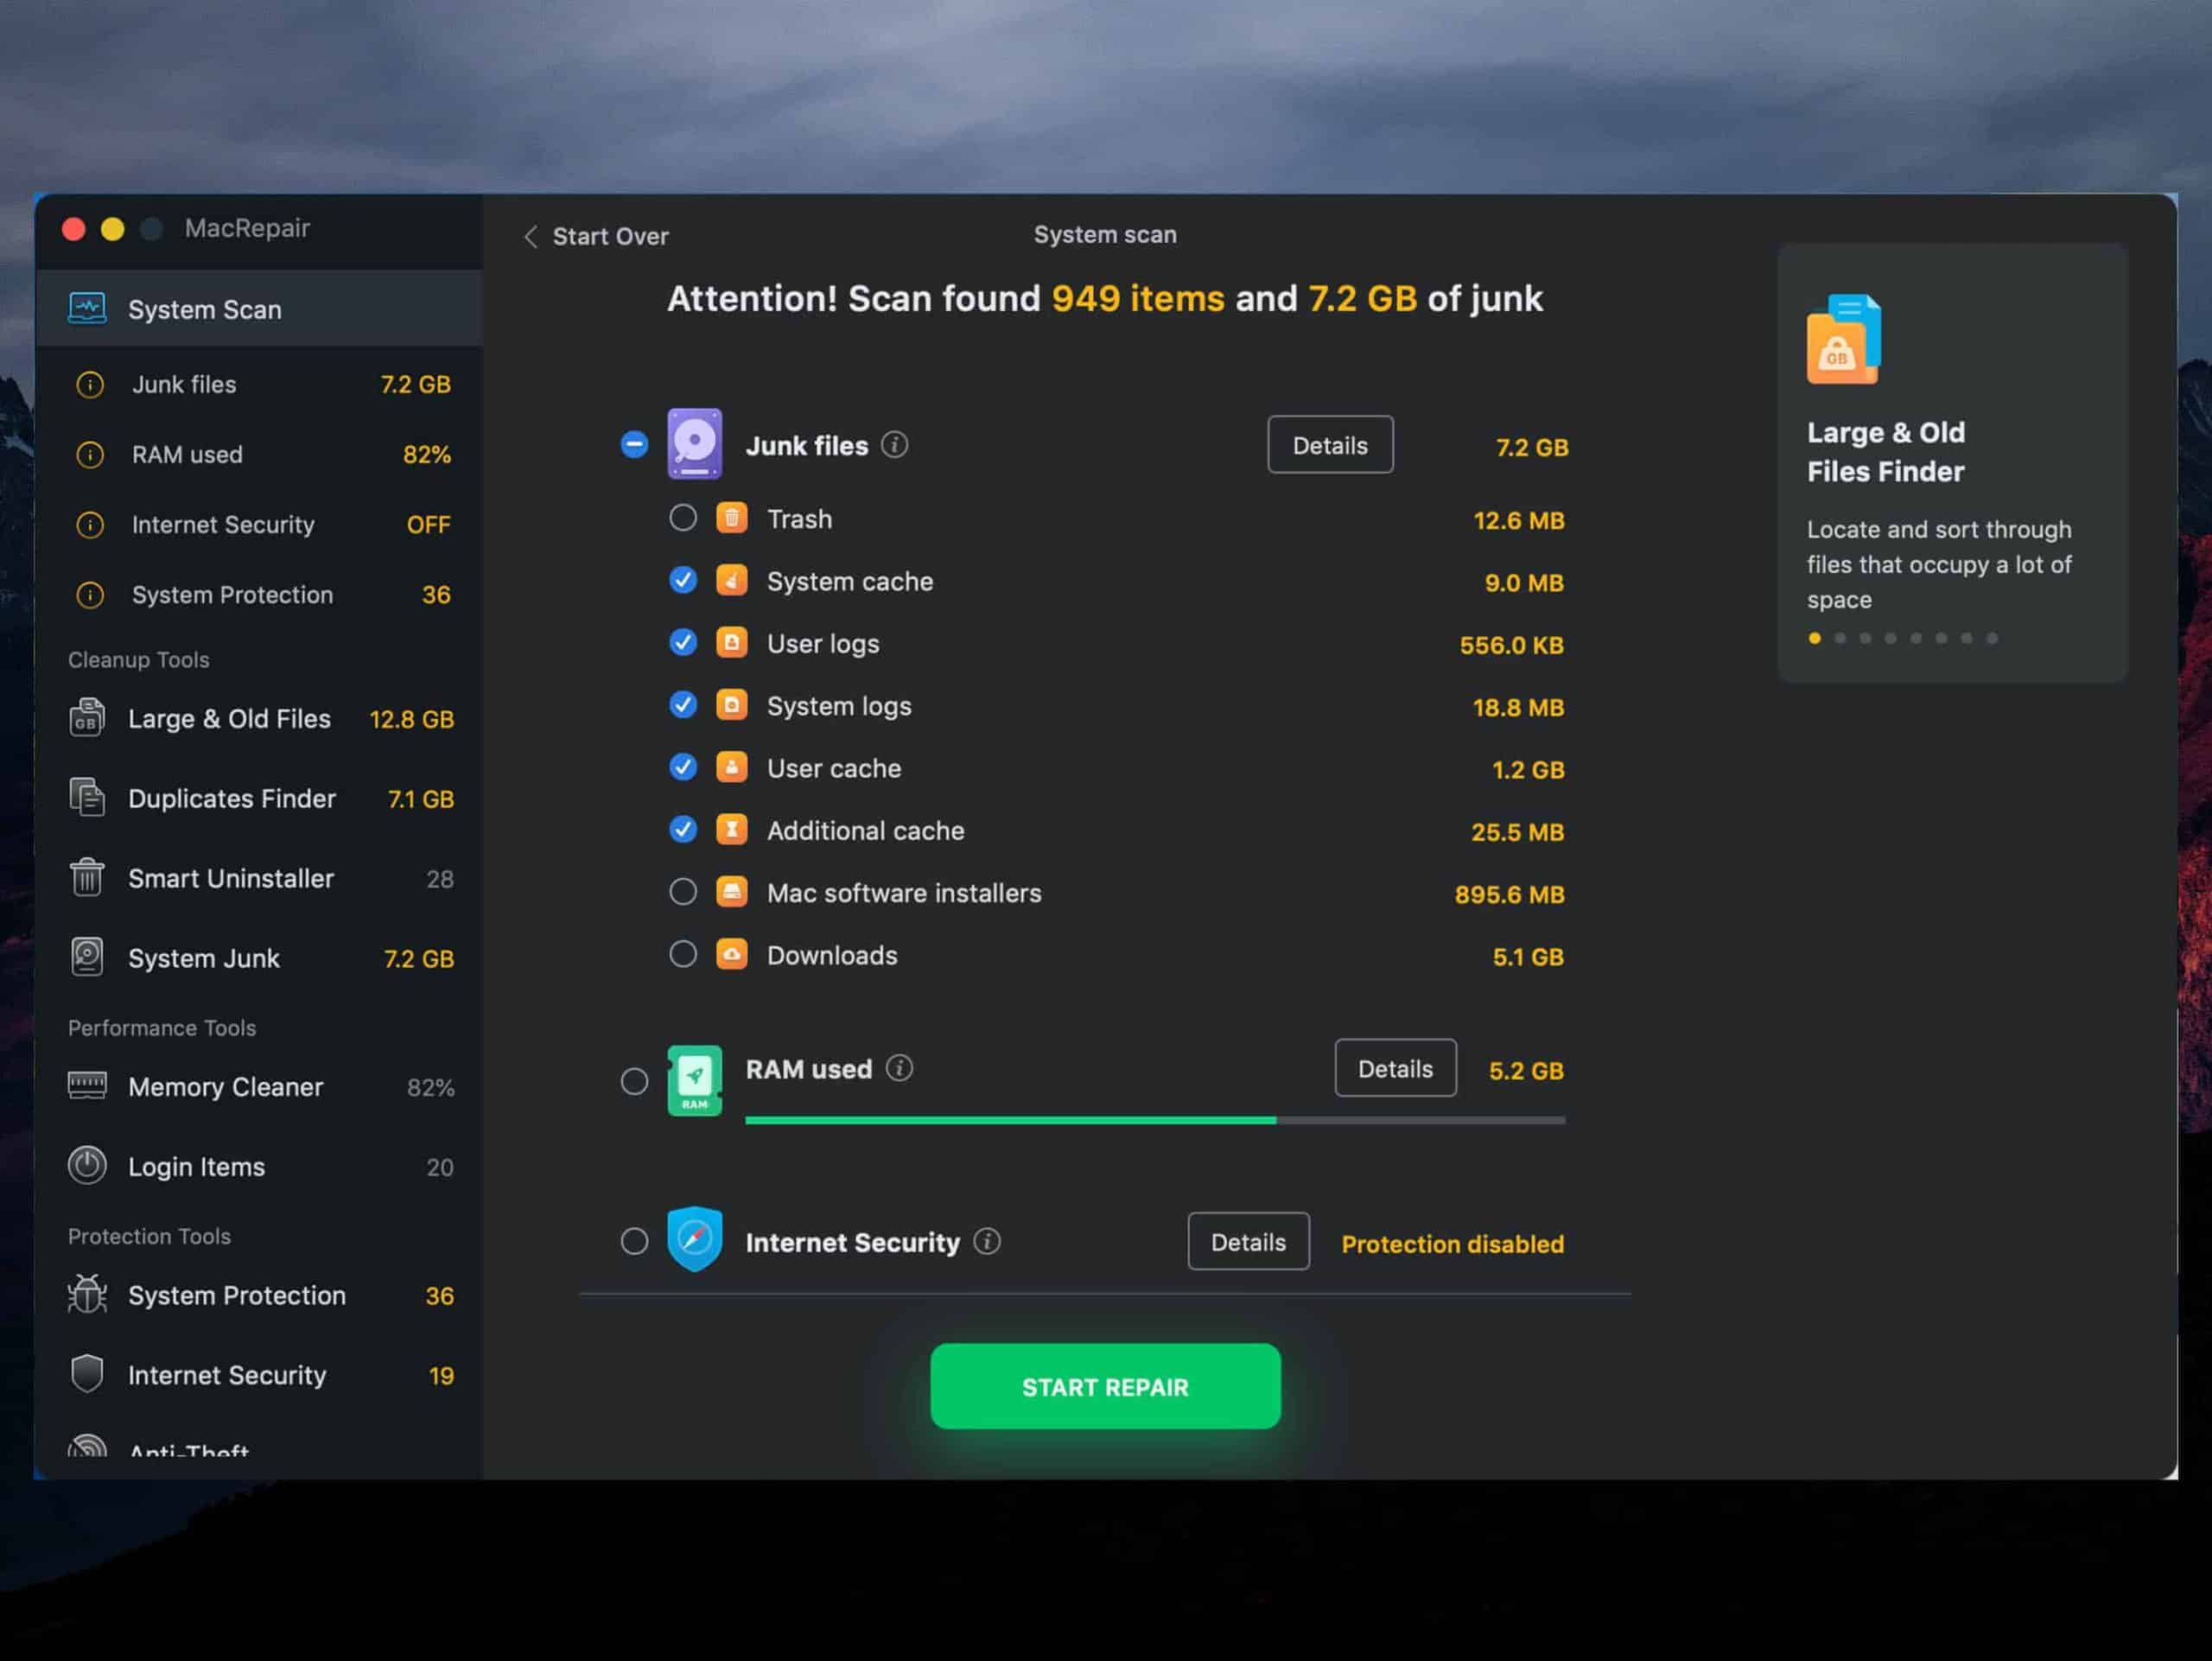Click Downloads cloud icon
This screenshot has width=2212, height=1661.
732,954
